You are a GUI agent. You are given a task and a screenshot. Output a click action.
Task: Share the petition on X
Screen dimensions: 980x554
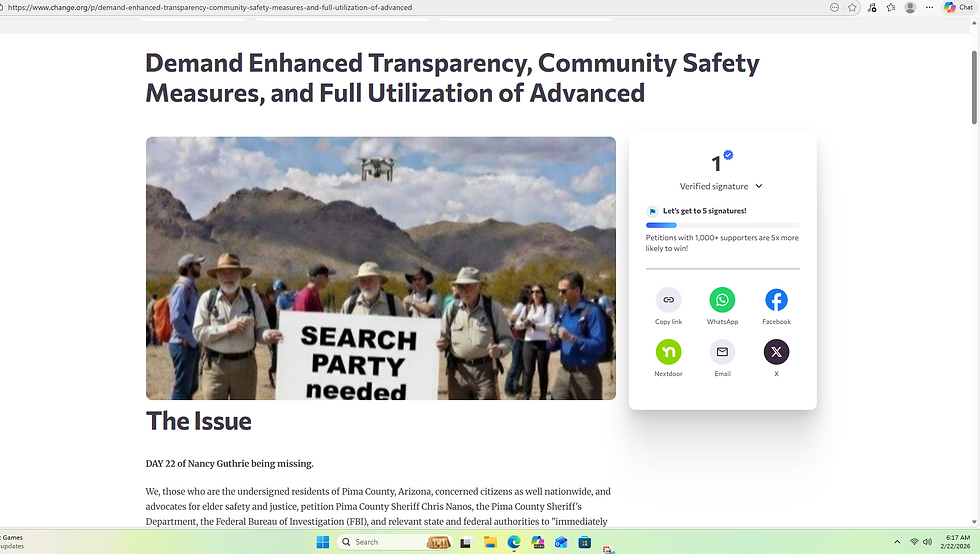tap(776, 351)
